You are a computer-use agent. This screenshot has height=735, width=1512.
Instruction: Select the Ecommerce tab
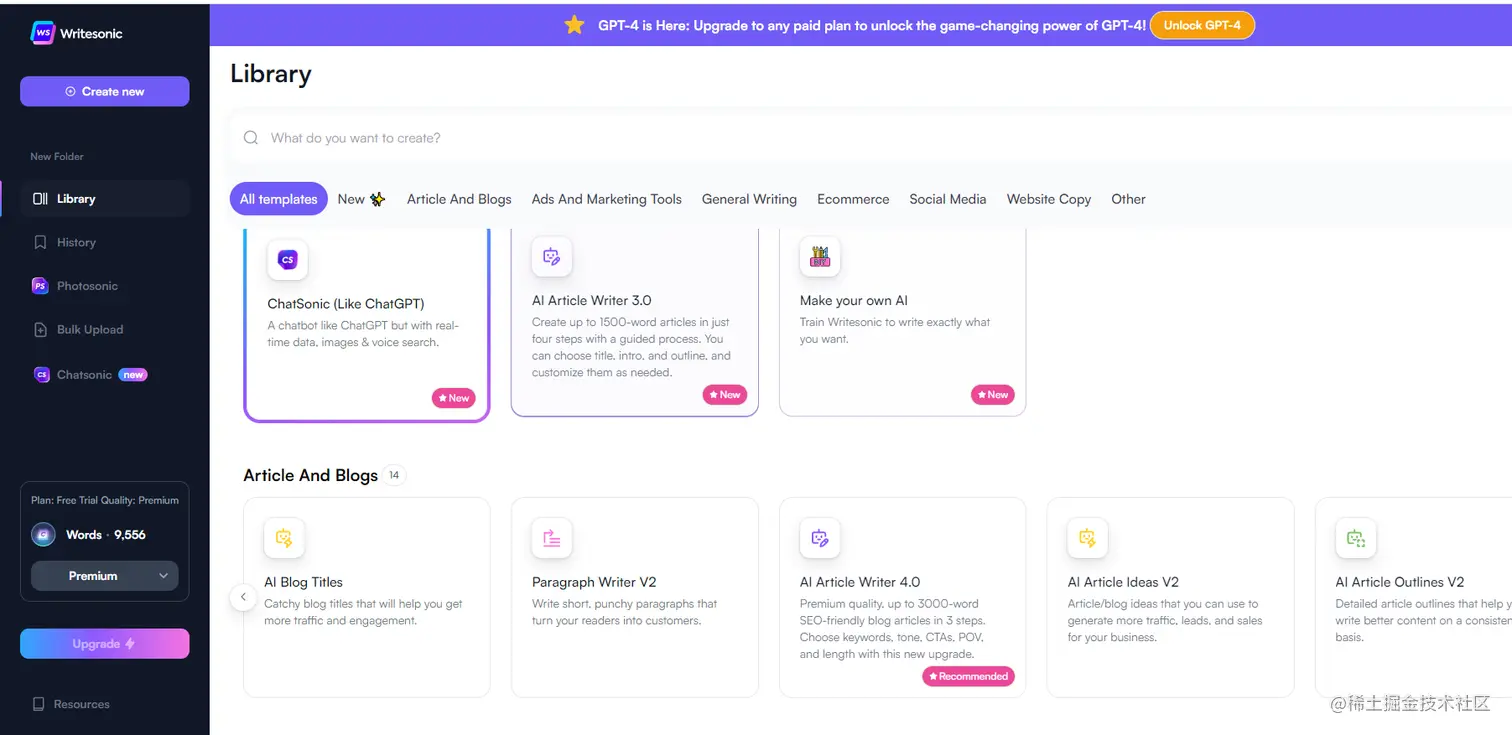pyautogui.click(x=853, y=199)
